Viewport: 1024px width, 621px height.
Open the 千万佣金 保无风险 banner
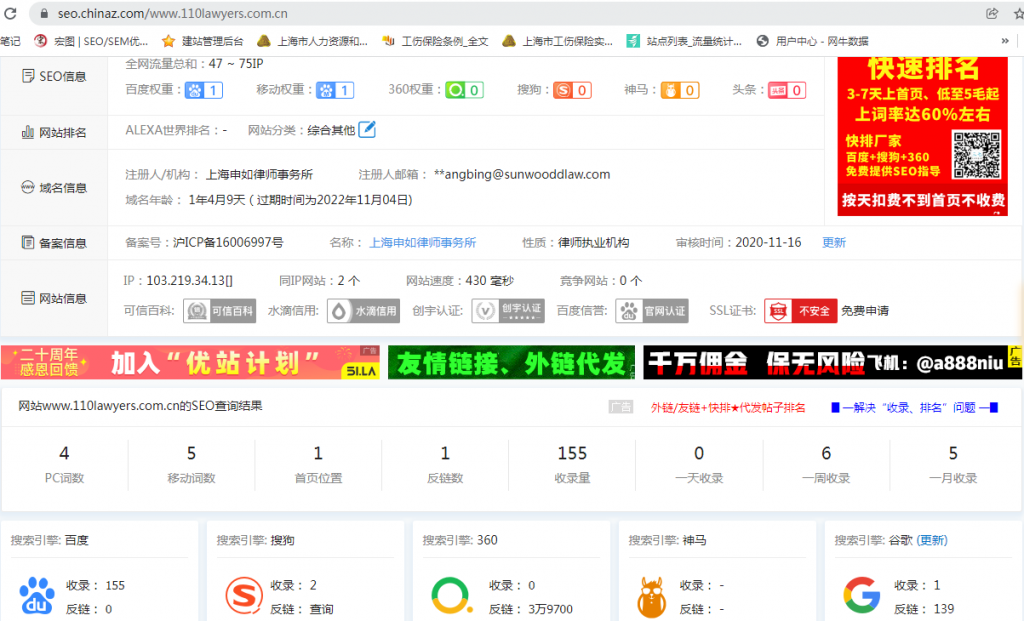click(833, 362)
